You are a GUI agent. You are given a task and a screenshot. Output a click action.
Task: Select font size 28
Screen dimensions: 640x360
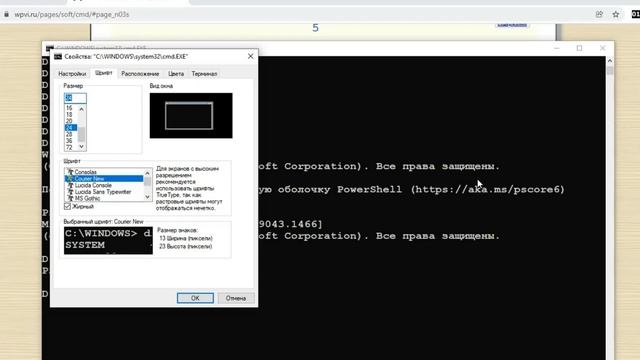point(69,134)
